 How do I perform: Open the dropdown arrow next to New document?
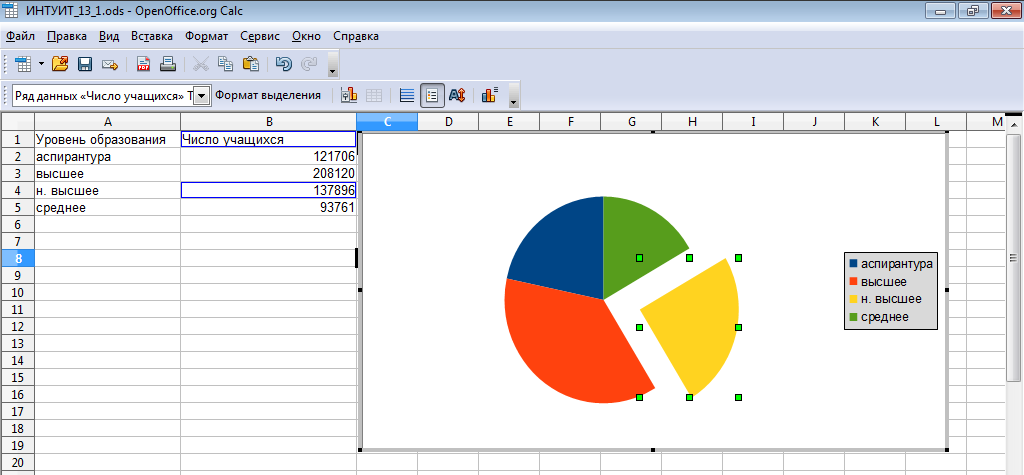pyautogui.click(x=41, y=64)
